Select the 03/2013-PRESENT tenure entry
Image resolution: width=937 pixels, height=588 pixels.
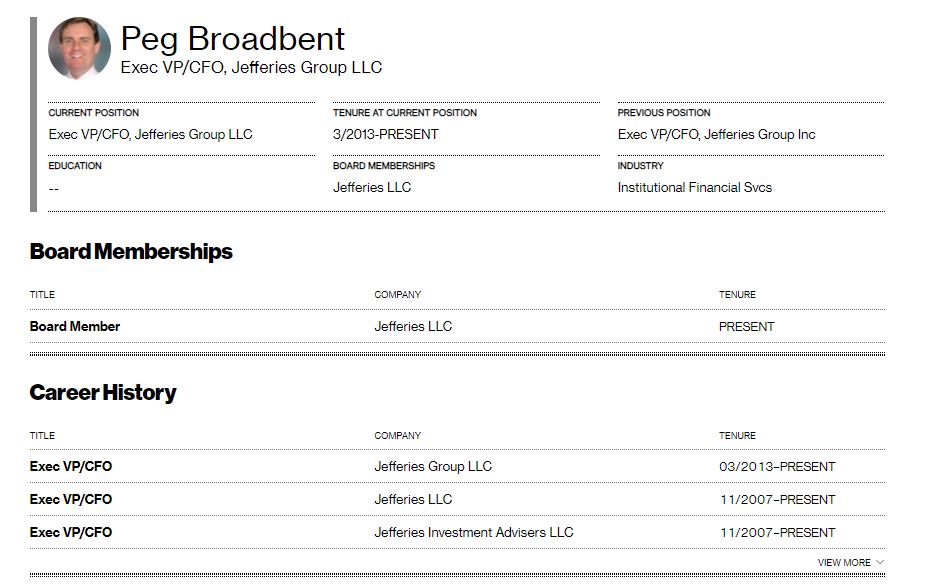point(777,466)
